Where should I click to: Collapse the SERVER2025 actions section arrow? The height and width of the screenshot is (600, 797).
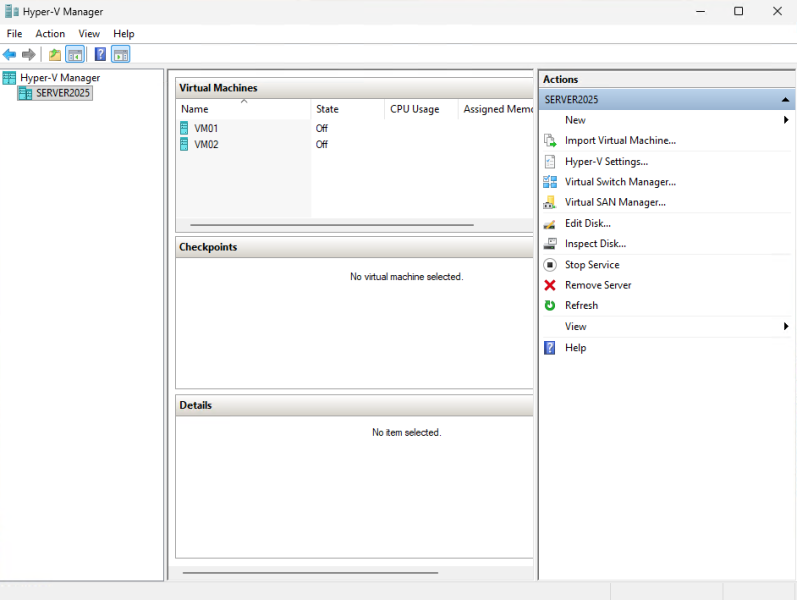pyautogui.click(x=785, y=100)
